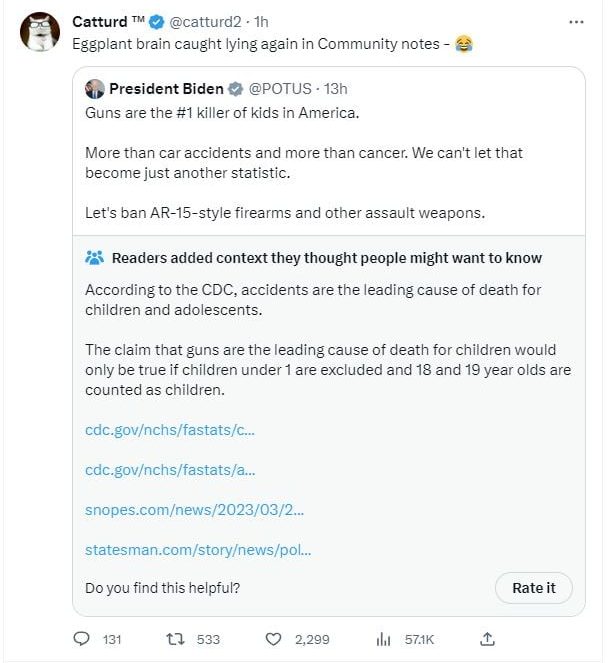
Task: Click President Biden's verified checkmark badge
Action: tap(236, 89)
